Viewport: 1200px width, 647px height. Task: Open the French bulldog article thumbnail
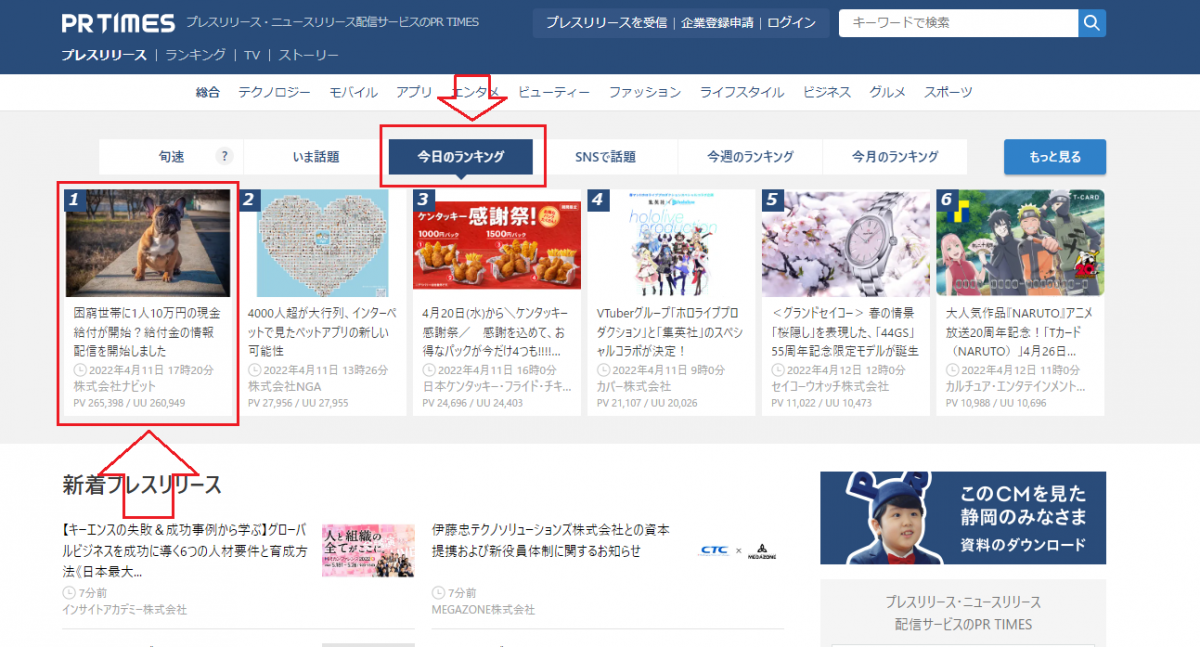click(x=148, y=243)
